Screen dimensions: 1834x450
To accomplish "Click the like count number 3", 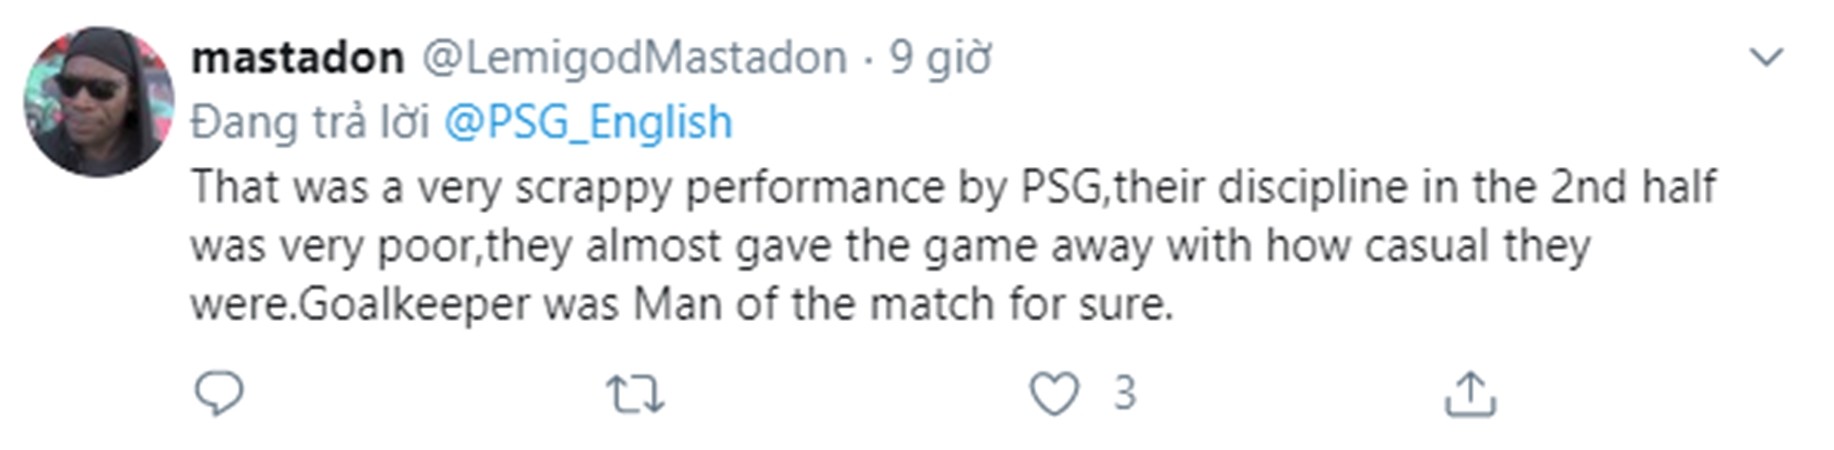I will tap(1125, 393).
